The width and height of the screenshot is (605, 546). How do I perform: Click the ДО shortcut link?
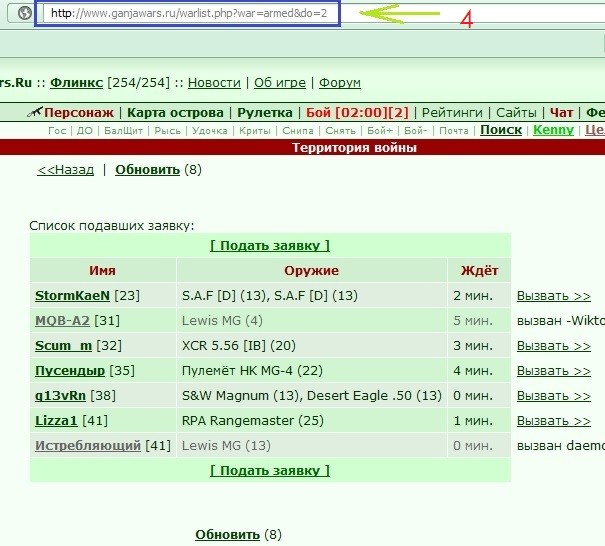coord(84,131)
